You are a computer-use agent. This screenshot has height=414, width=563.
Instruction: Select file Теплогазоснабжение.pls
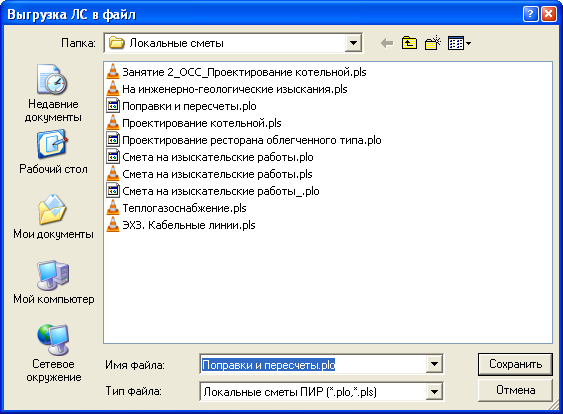point(177,208)
